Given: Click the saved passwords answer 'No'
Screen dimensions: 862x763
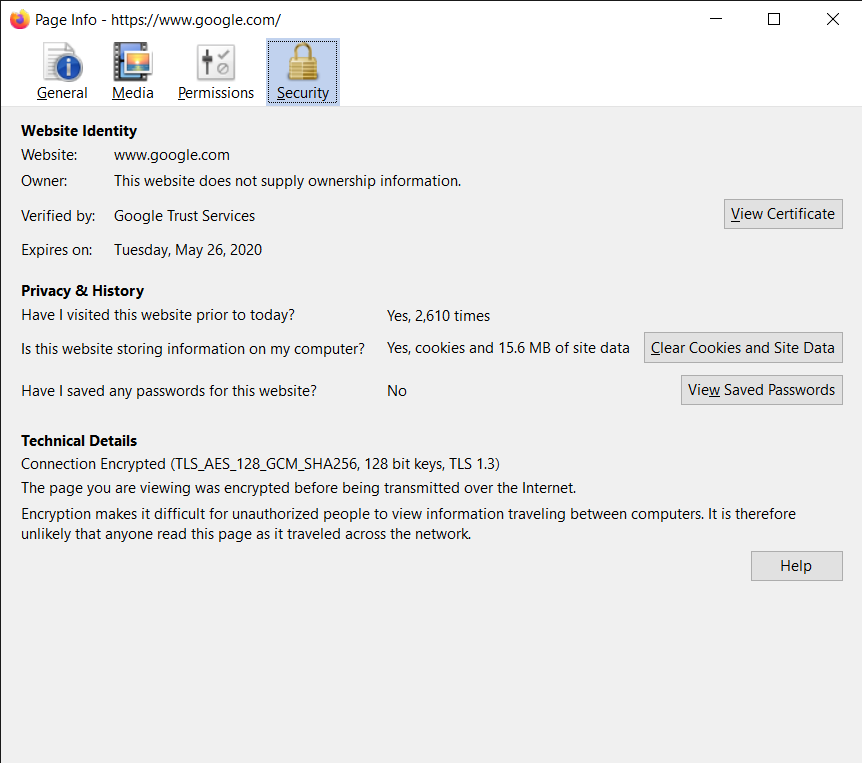Looking at the screenshot, I should pyautogui.click(x=397, y=391).
